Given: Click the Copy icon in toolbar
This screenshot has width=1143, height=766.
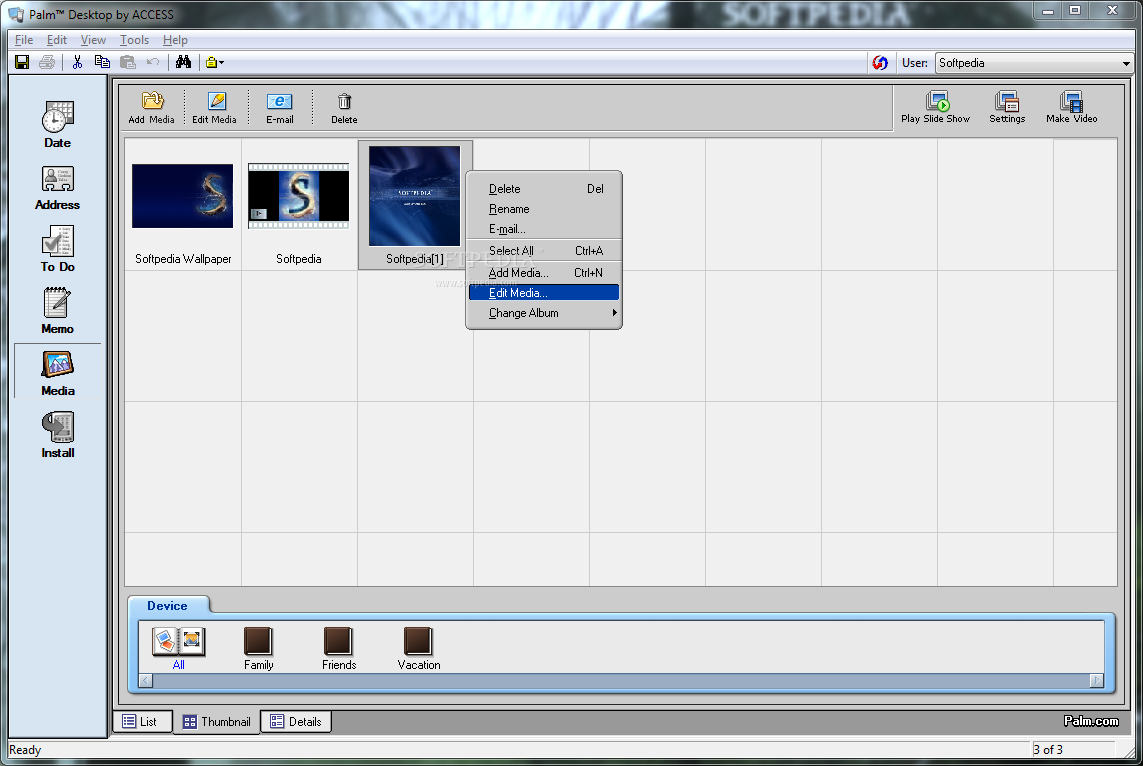Looking at the screenshot, I should point(102,63).
